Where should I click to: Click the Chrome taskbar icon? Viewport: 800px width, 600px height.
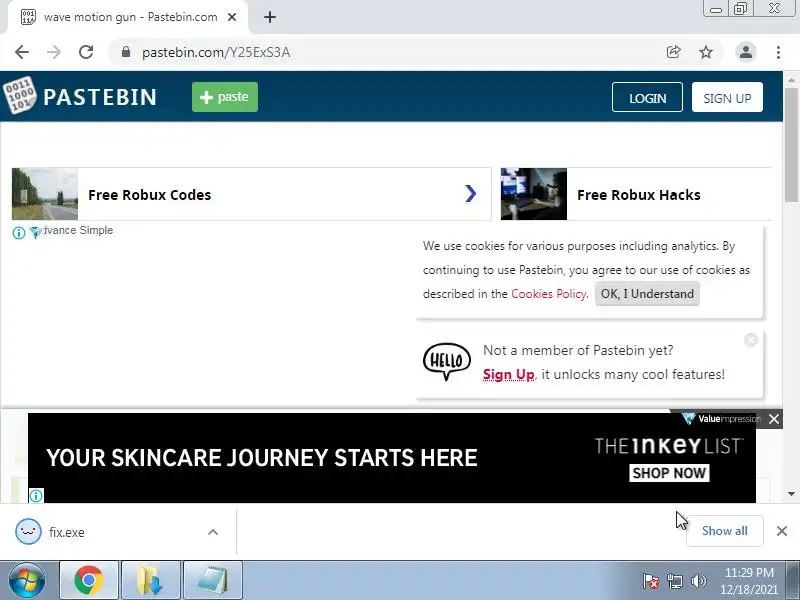coord(89,581)
